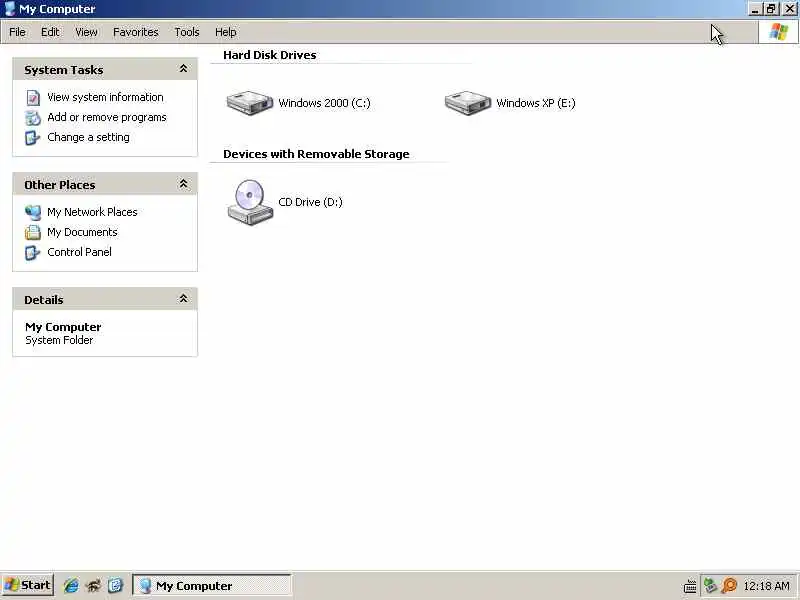Launch Internet Explorer from quick launch
Image resolution: width=800 pixels, height=600 pixels.
click(x=71, y=585)
